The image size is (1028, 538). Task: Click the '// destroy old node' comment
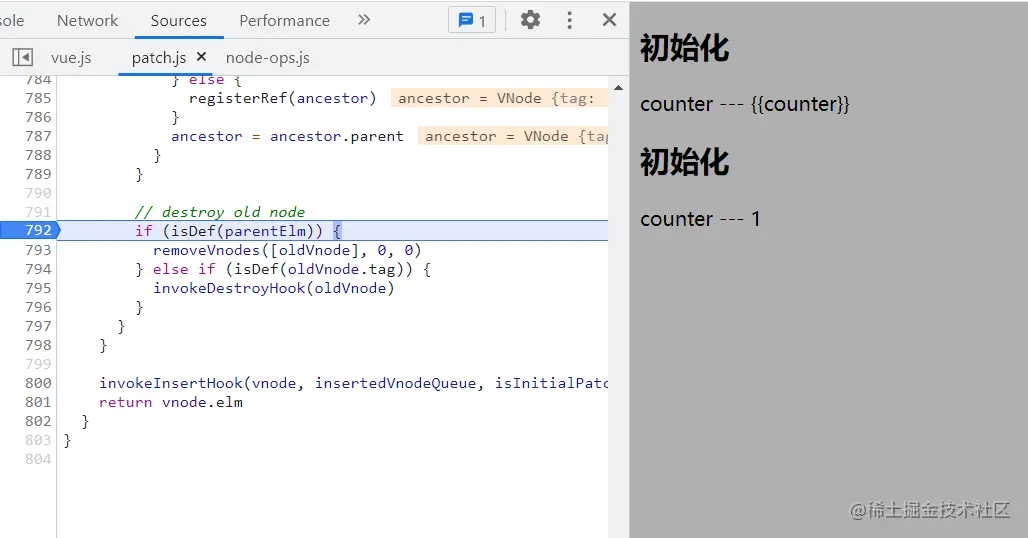220,212
